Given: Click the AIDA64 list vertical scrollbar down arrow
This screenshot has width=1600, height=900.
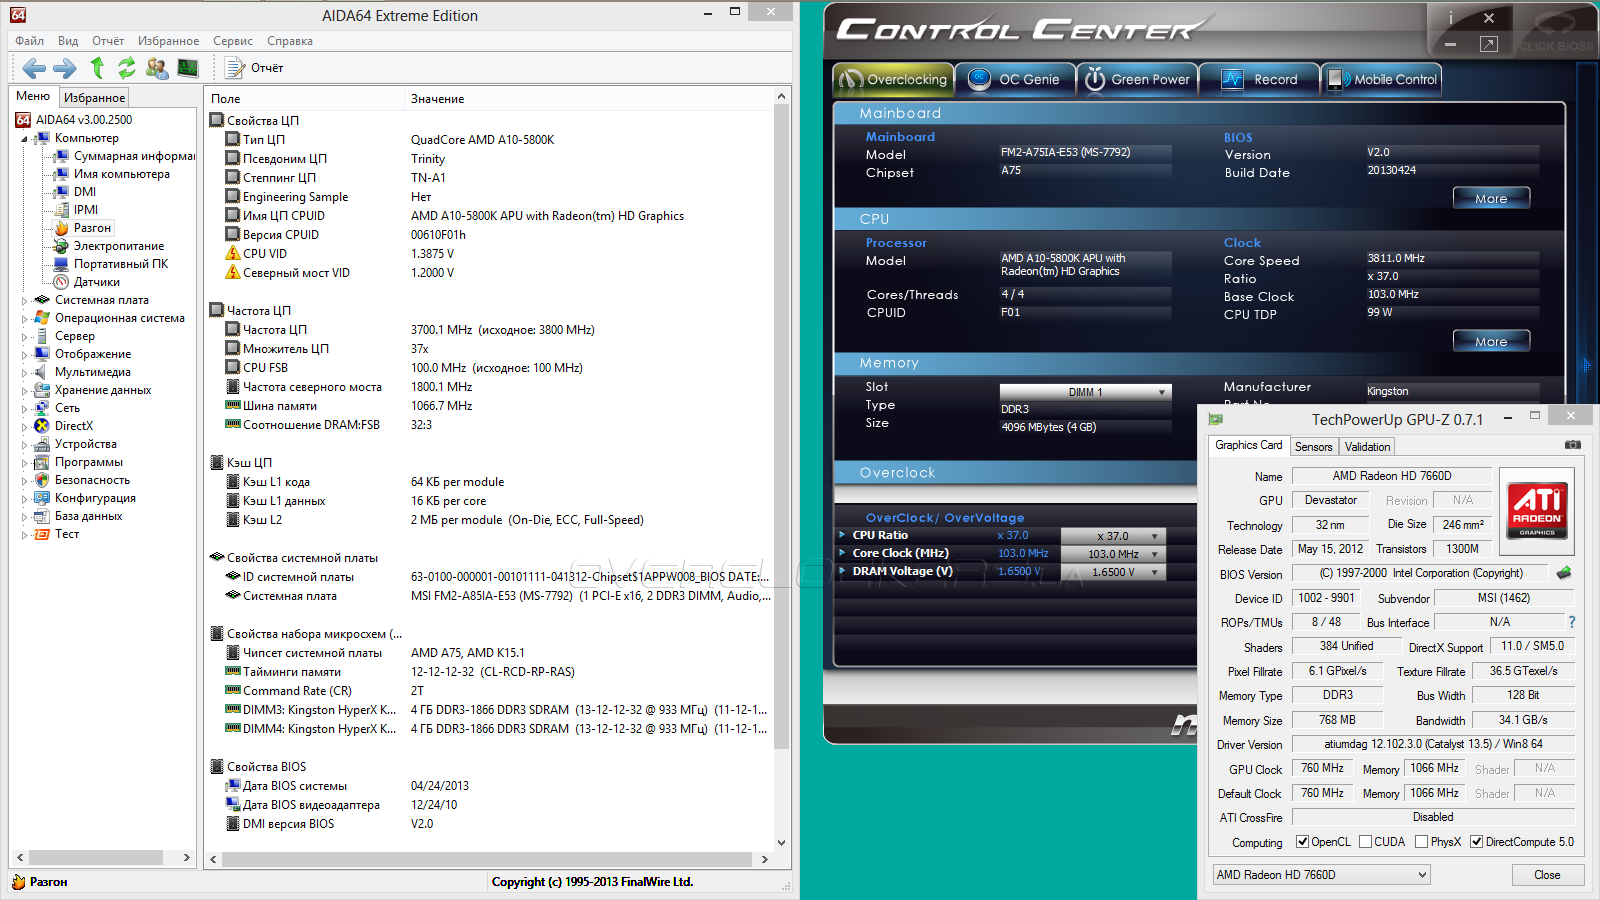Looking at the screenshot, I should pyautogui.click(x=782, y=843).
